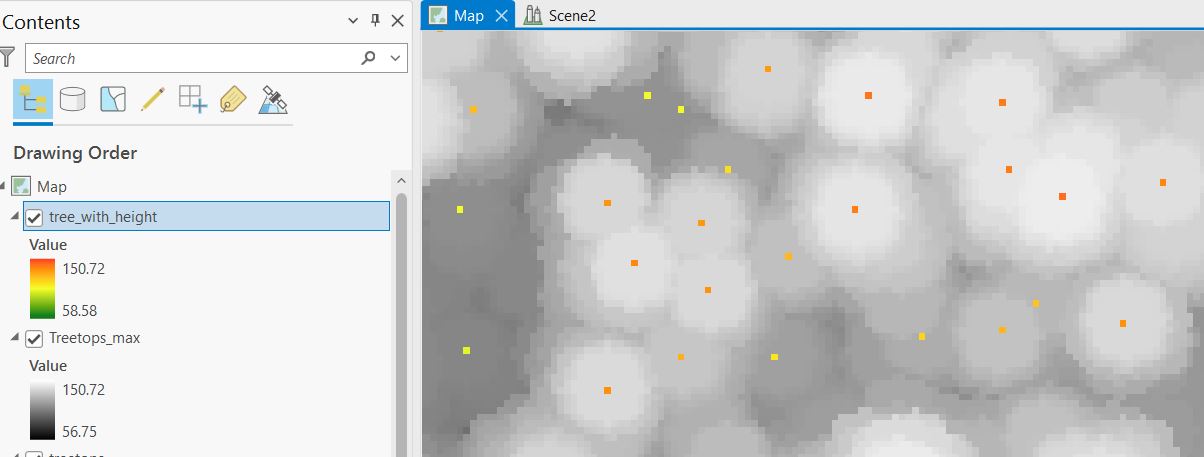Uncheck the tree_with_height layer
1204x457 pixels.
coord(34,217)
